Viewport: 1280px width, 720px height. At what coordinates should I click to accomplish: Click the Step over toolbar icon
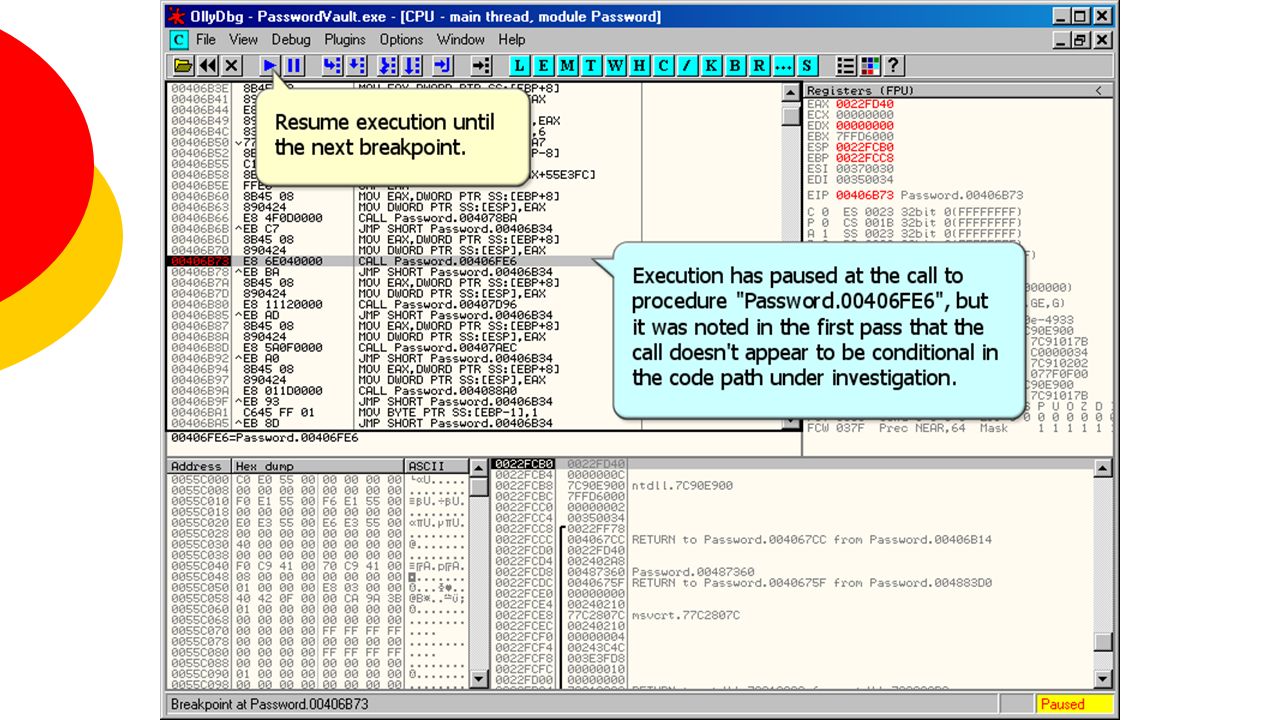(x=358, y=66)
